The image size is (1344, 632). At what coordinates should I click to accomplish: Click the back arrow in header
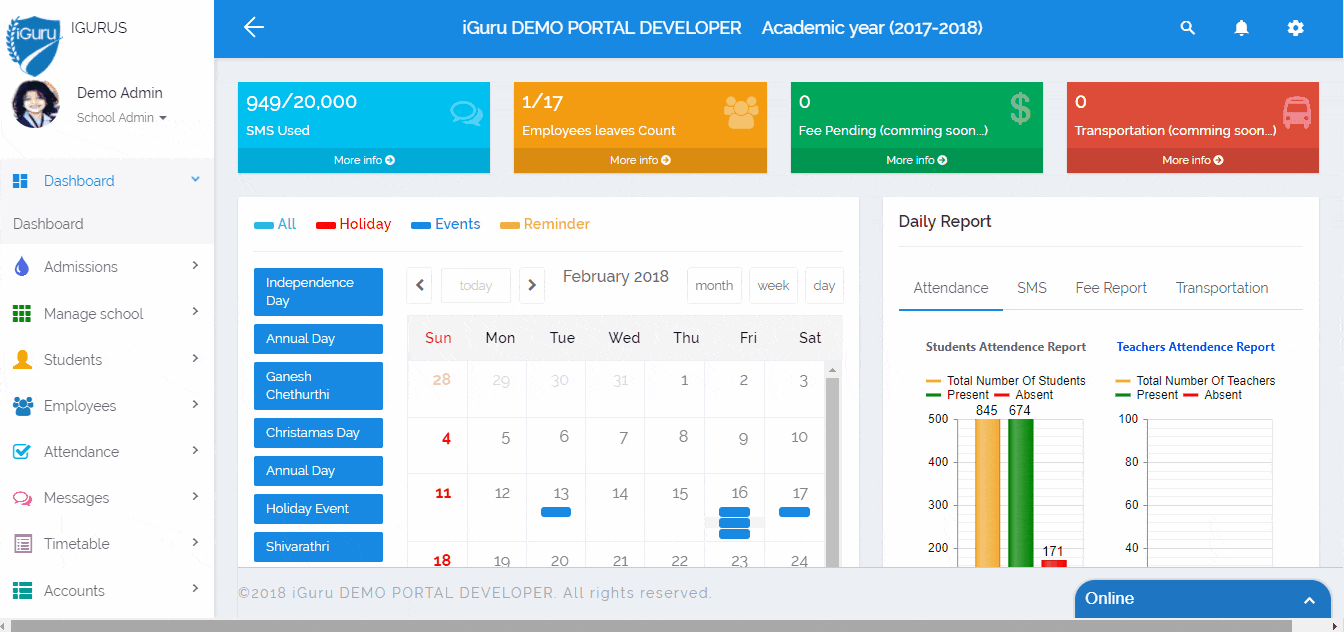[254, 28]
